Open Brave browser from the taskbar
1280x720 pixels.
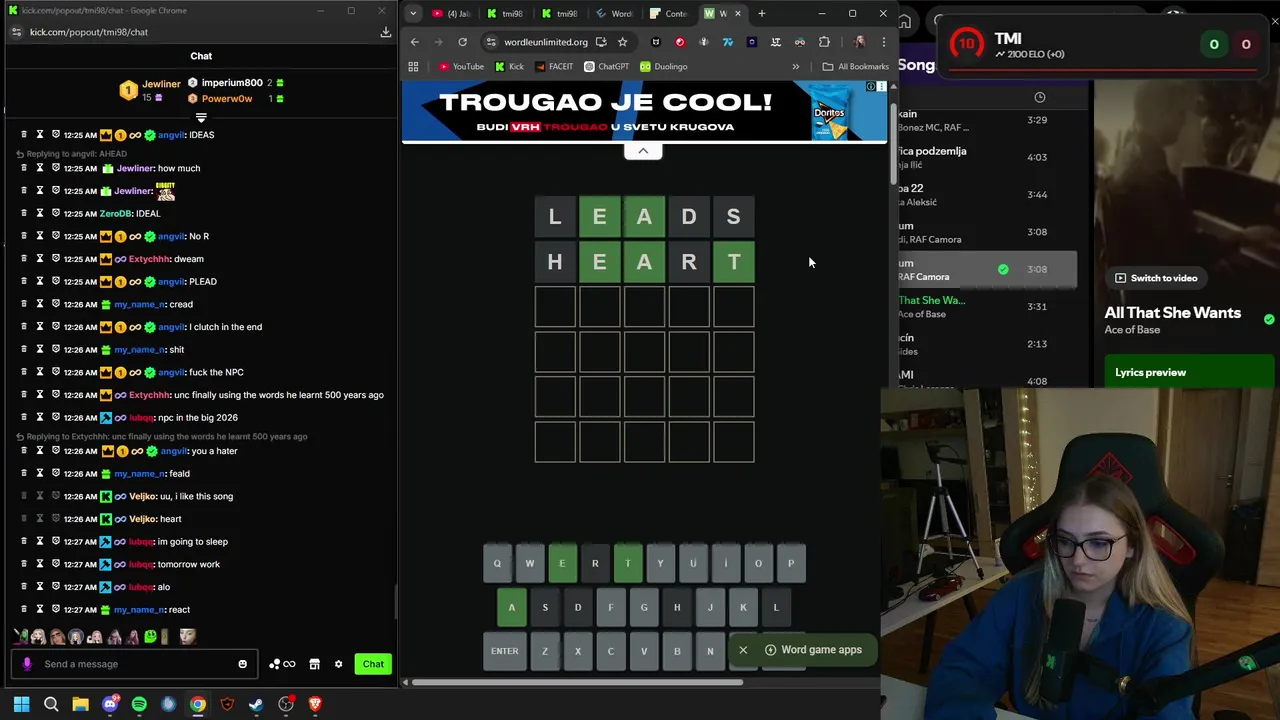coord(315,704)
